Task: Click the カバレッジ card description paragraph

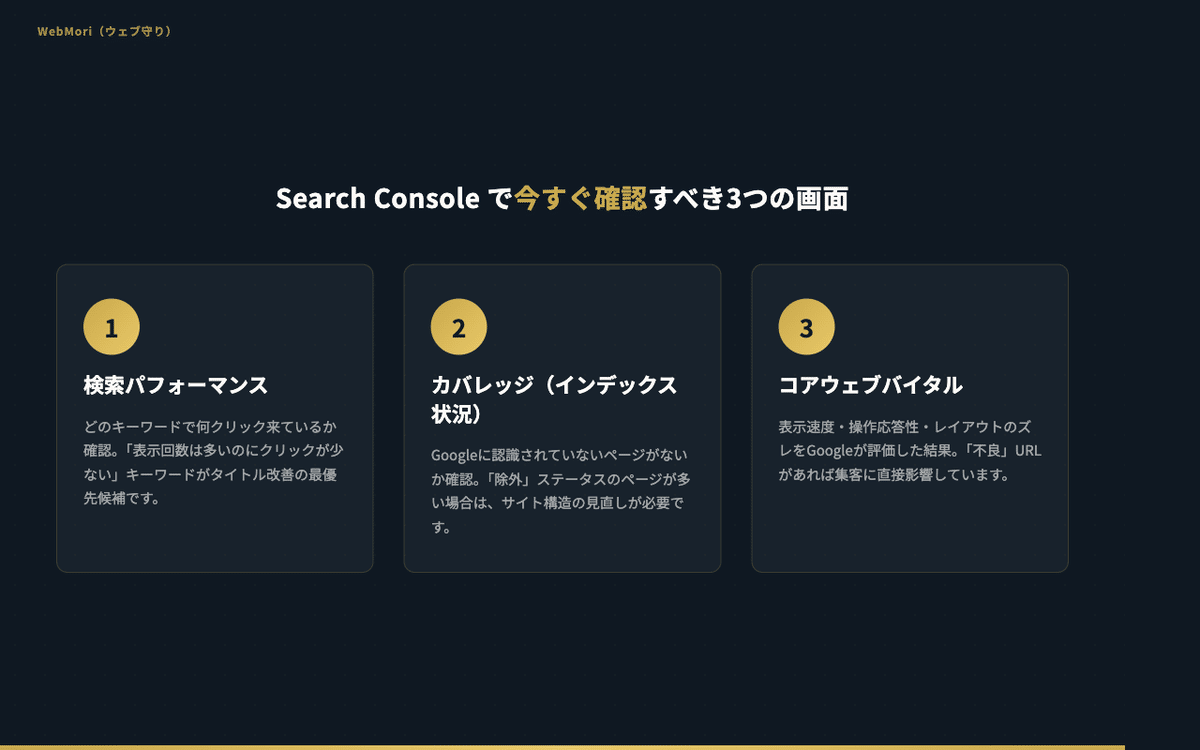Action: tap(560, 491)
